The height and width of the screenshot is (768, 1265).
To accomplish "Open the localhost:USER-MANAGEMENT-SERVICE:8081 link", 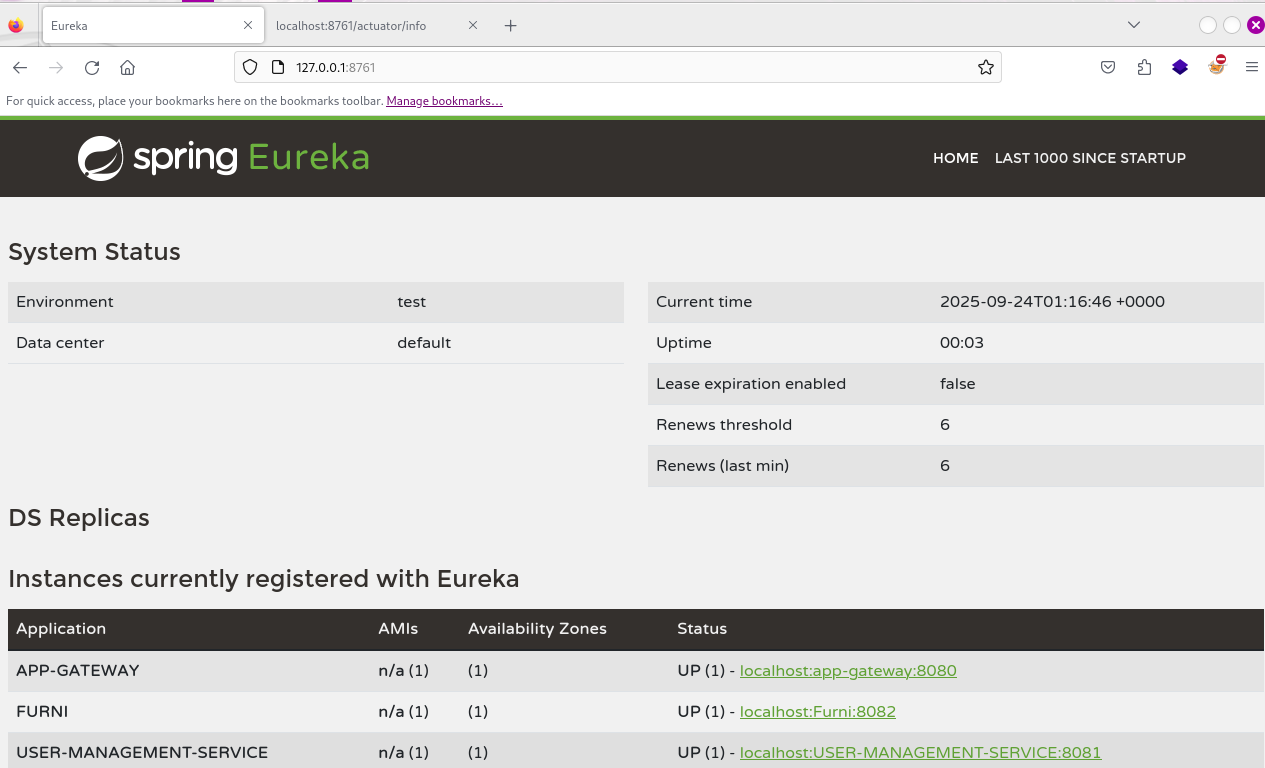I will point(921,753).
